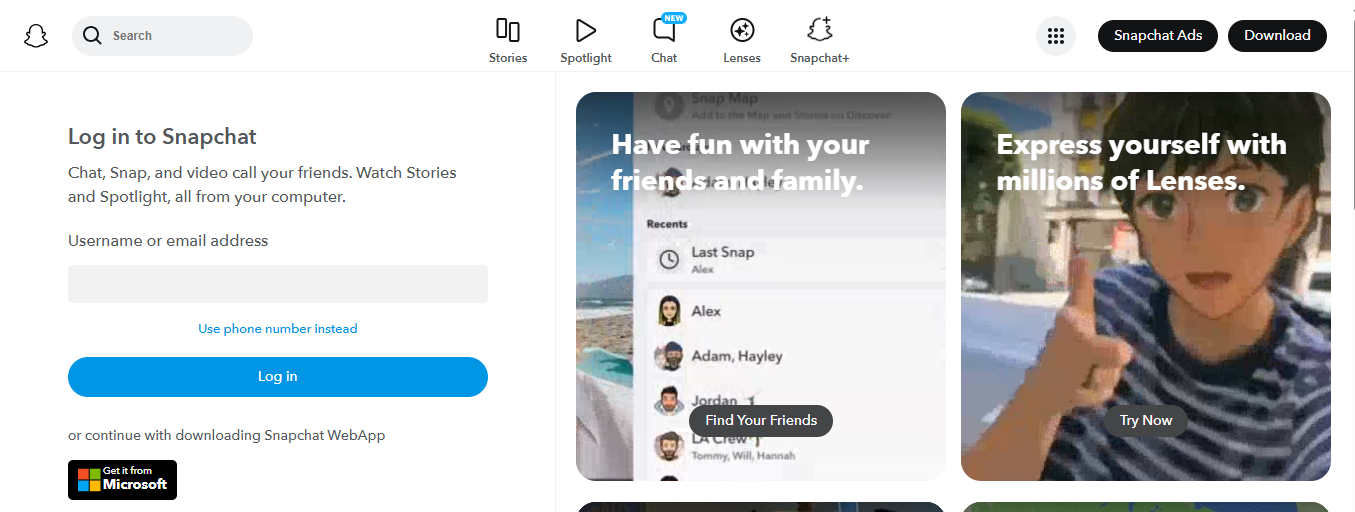Click the Last Snap row text
Image resolution: width=1355 pixels, height=512 pixels.
point(723,252)
